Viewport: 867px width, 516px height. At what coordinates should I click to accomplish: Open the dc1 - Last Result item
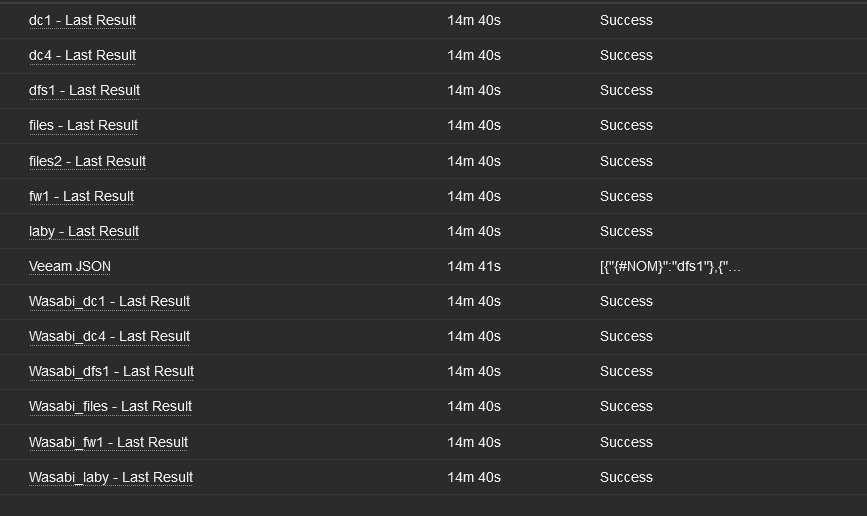pos(82,20)
